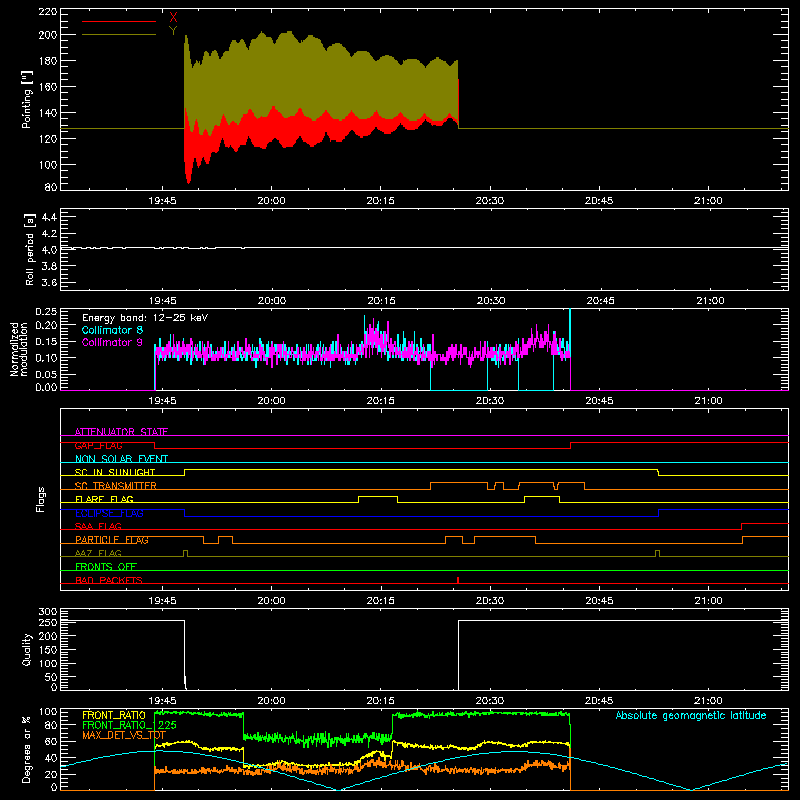800x800 pixels.
Task: Click the 300 value on the Quality axis
Action: [48, 612]
